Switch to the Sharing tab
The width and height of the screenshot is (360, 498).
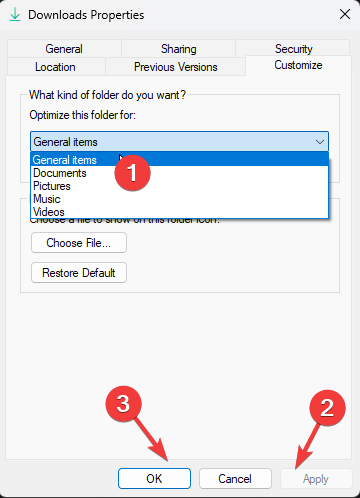[179, 49]
